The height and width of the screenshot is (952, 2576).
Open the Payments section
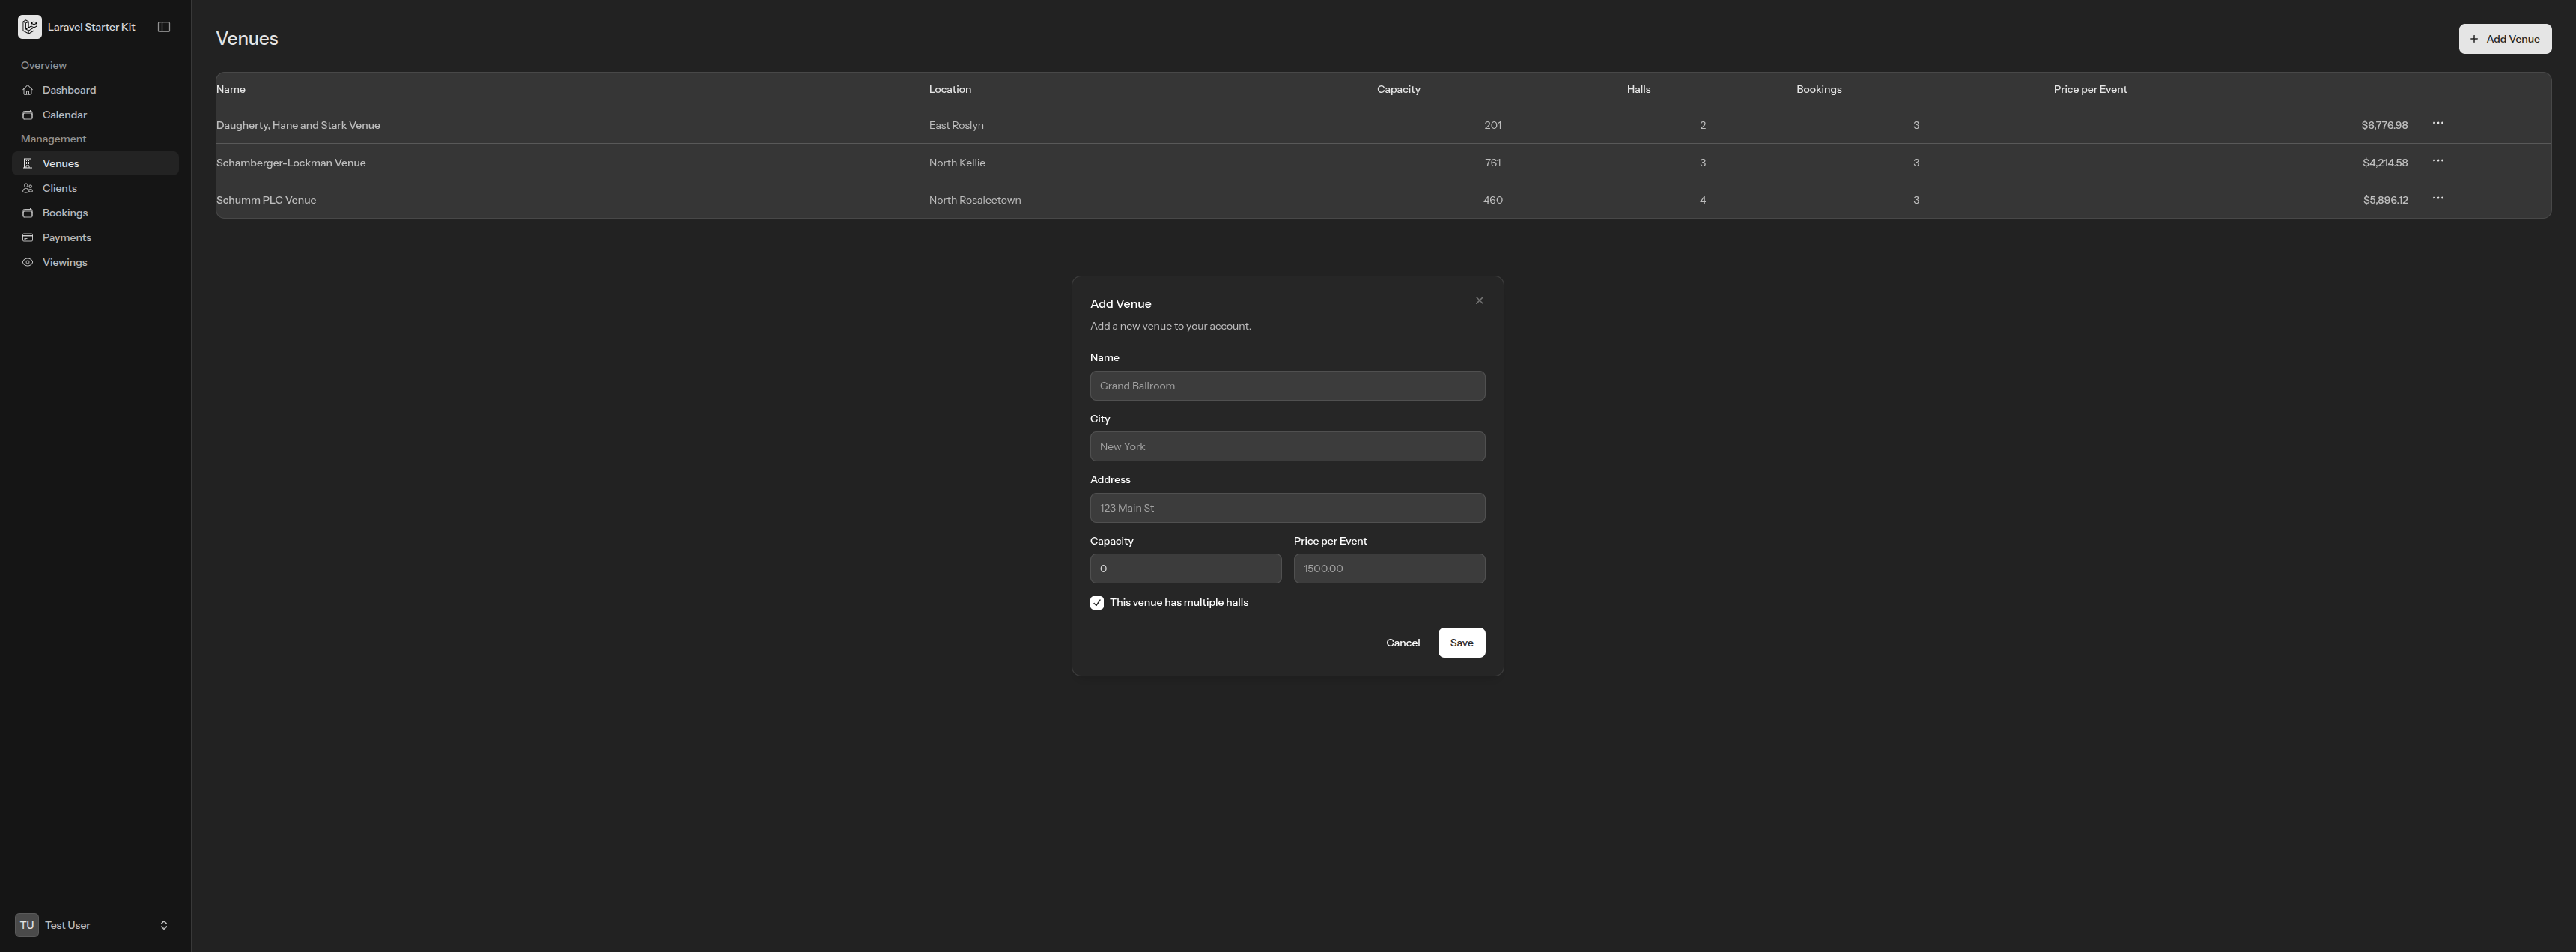(x=66, y=238)
